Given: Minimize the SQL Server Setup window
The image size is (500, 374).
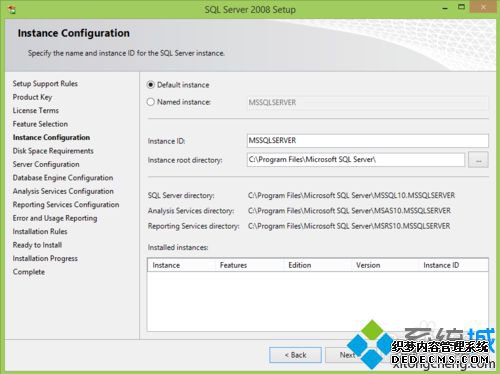Looking at the screenshot, I should [x=445, y=8].
